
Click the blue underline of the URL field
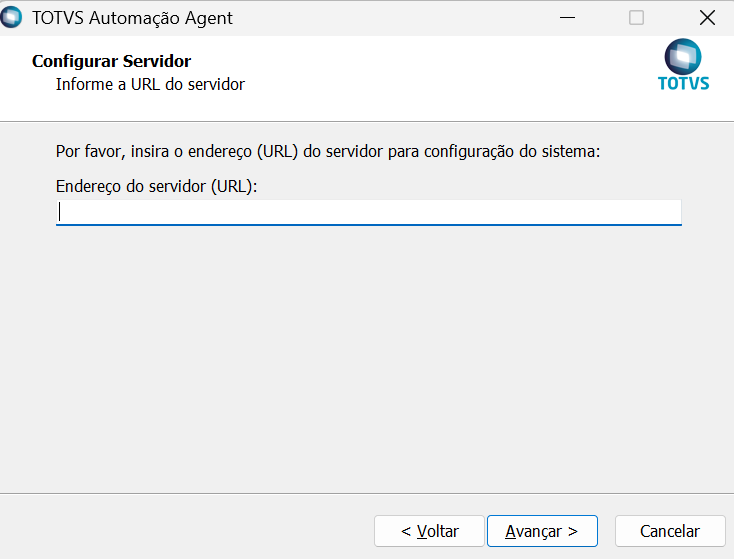click(368, 225)
